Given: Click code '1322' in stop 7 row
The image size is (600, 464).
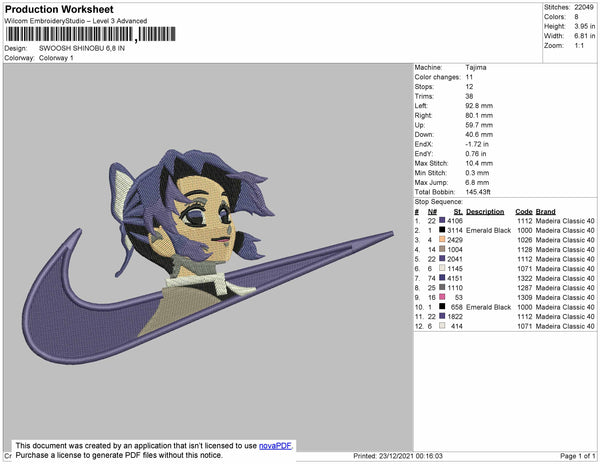Looking at the screenshot, I should 525,278.
